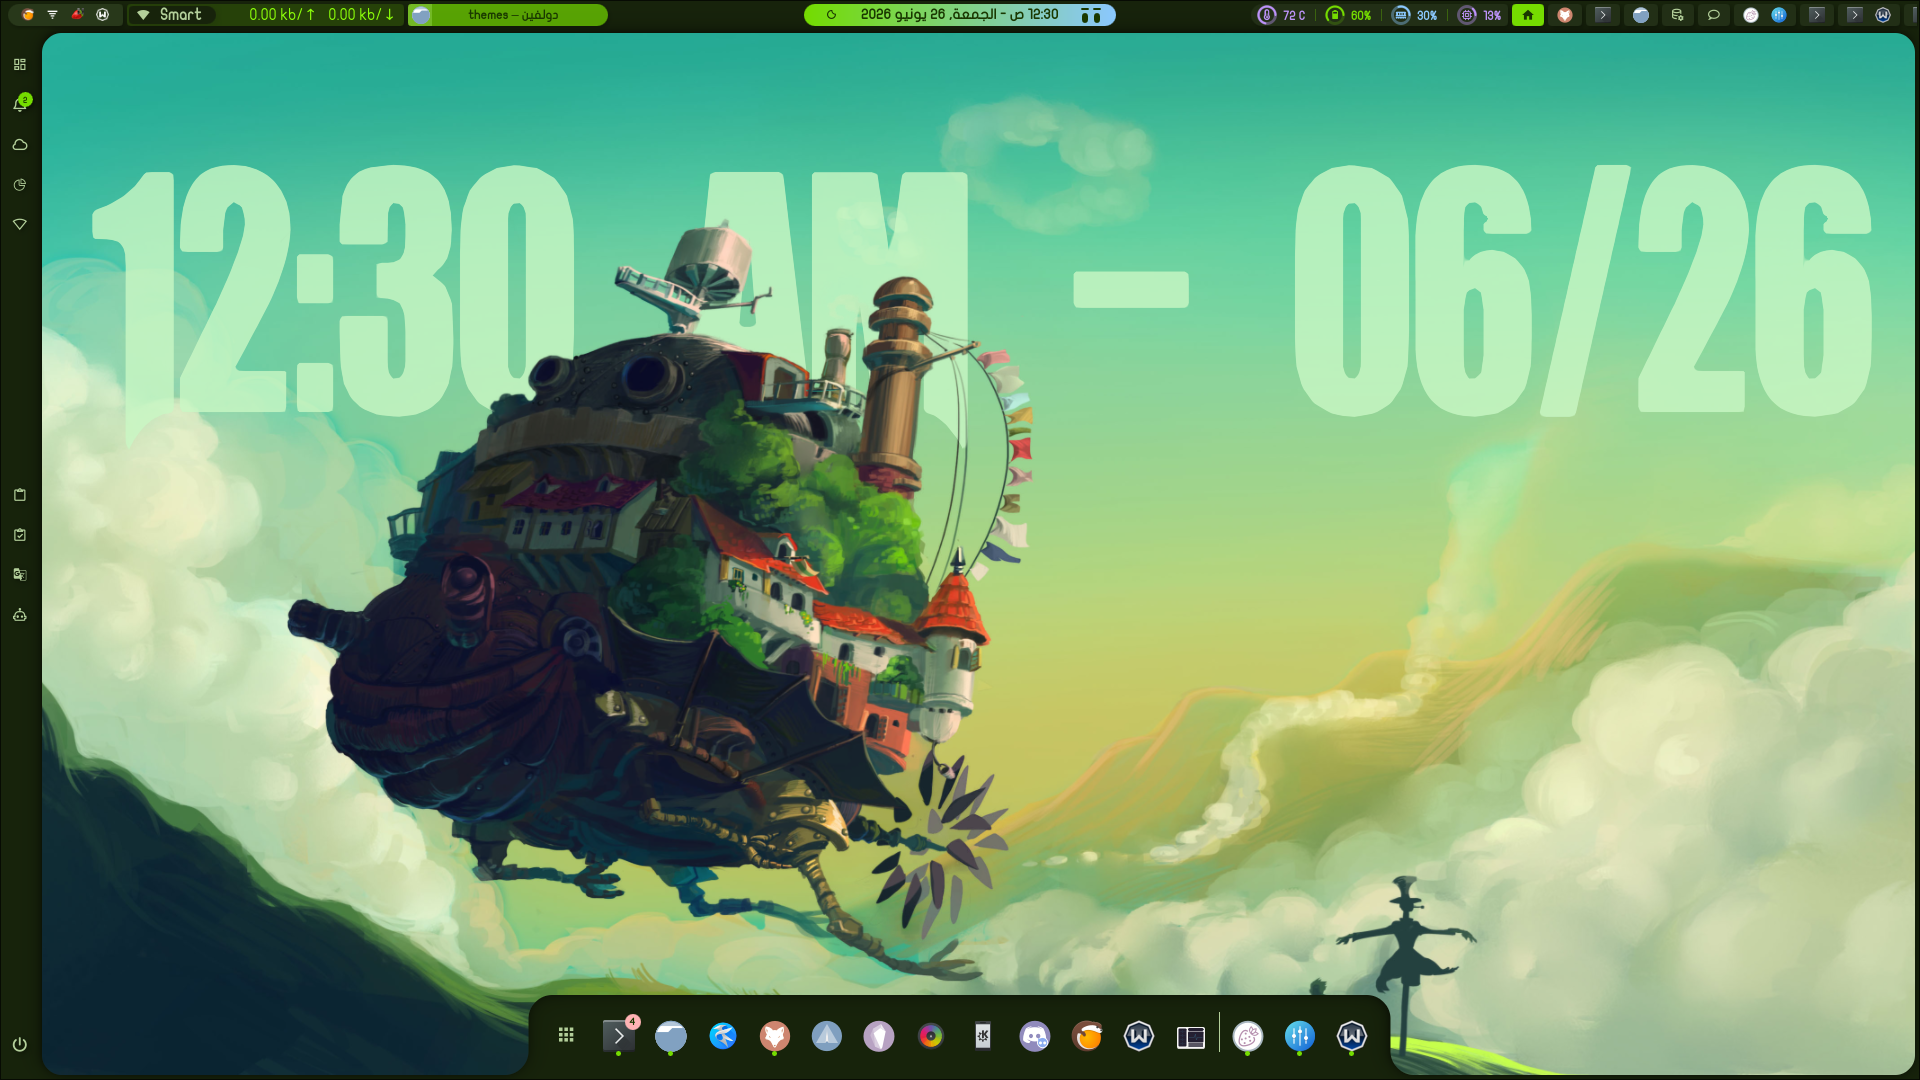Click the 60% battery indicator
The height and width of the screenshot is (1080, 1920).
tap(1348, 15)
